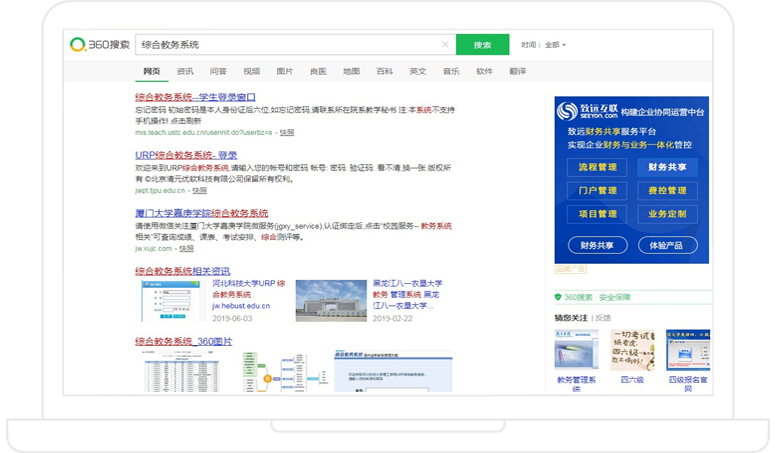Select the 网页 tab
The height and width of the screenshot is (453, 776).
point(152,71)
